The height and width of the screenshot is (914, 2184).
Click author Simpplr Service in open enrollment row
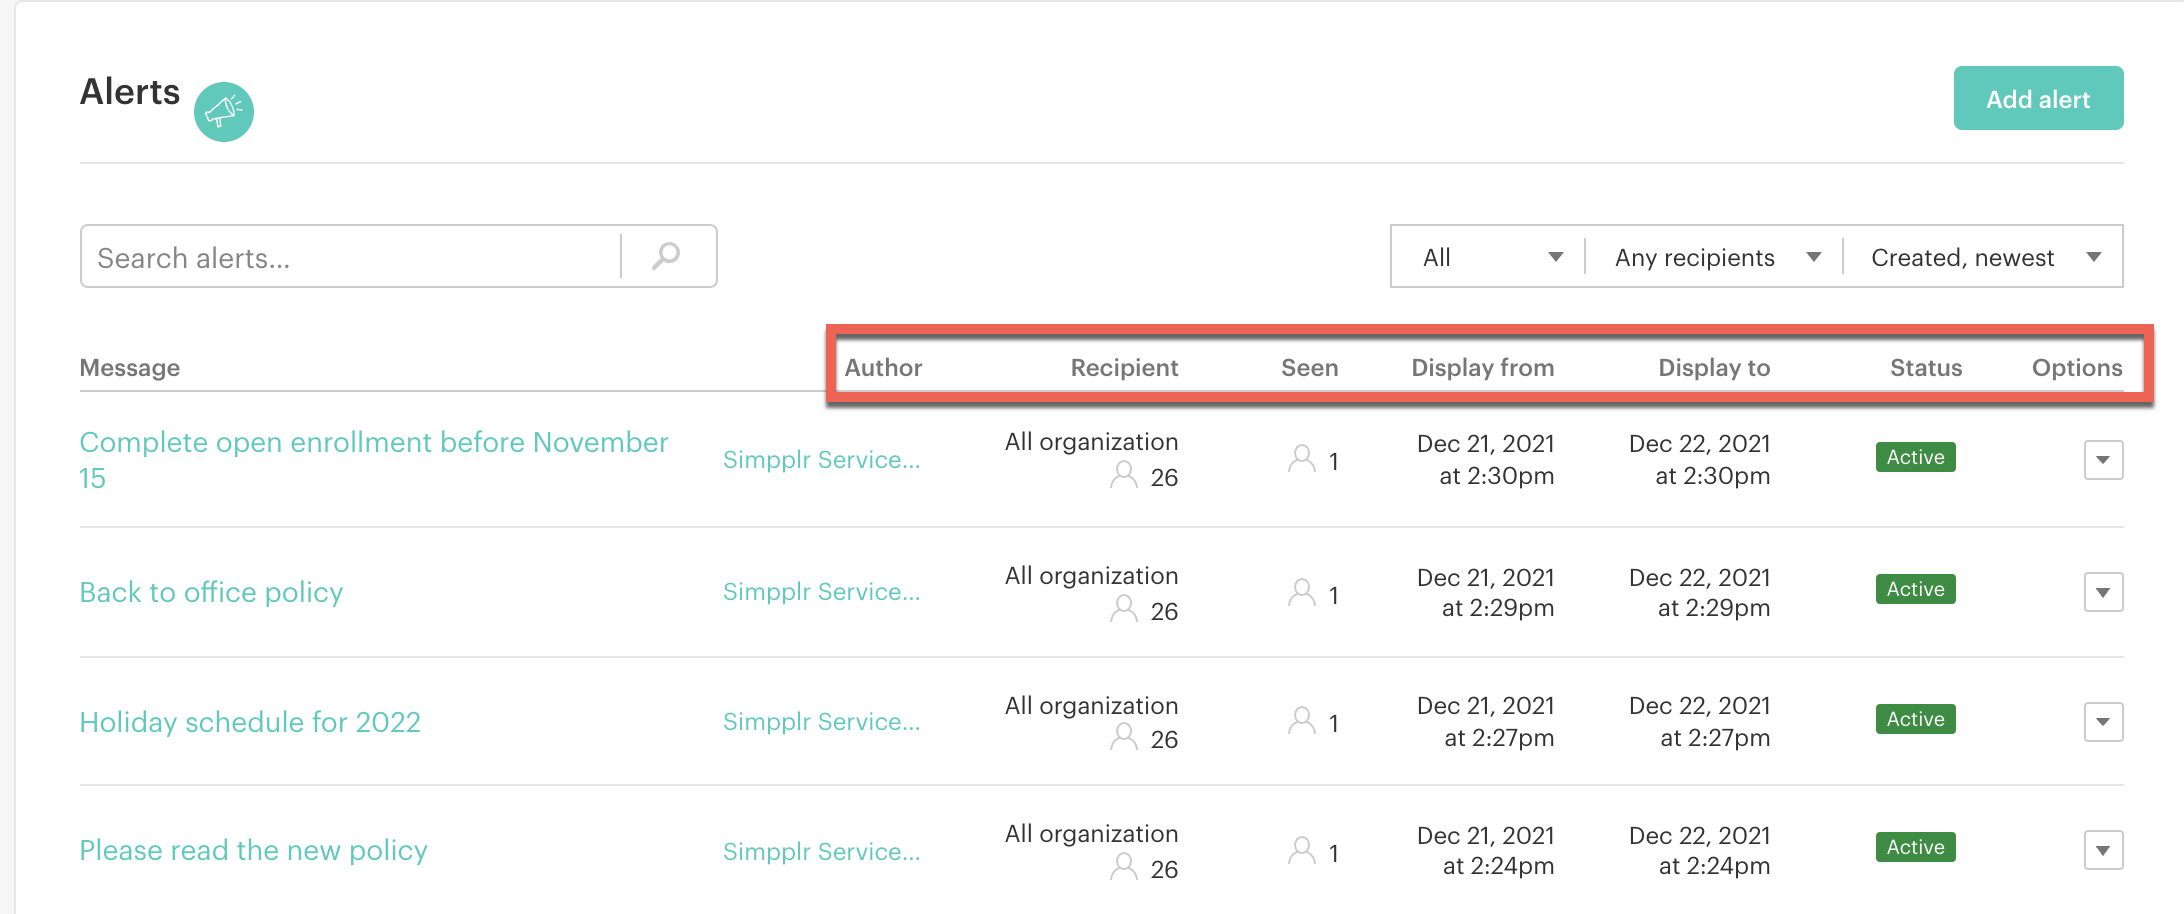pos(822,460)
